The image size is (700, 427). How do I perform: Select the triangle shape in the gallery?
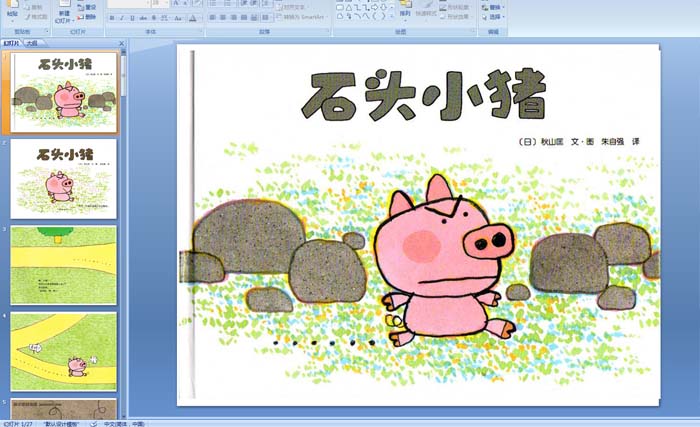click(348, 7)
